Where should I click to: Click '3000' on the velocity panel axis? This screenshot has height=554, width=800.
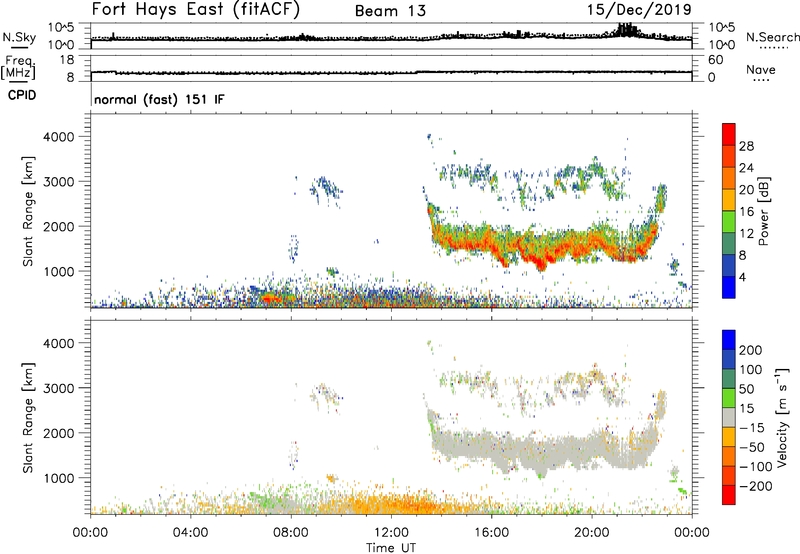click(x=58, y=388)
